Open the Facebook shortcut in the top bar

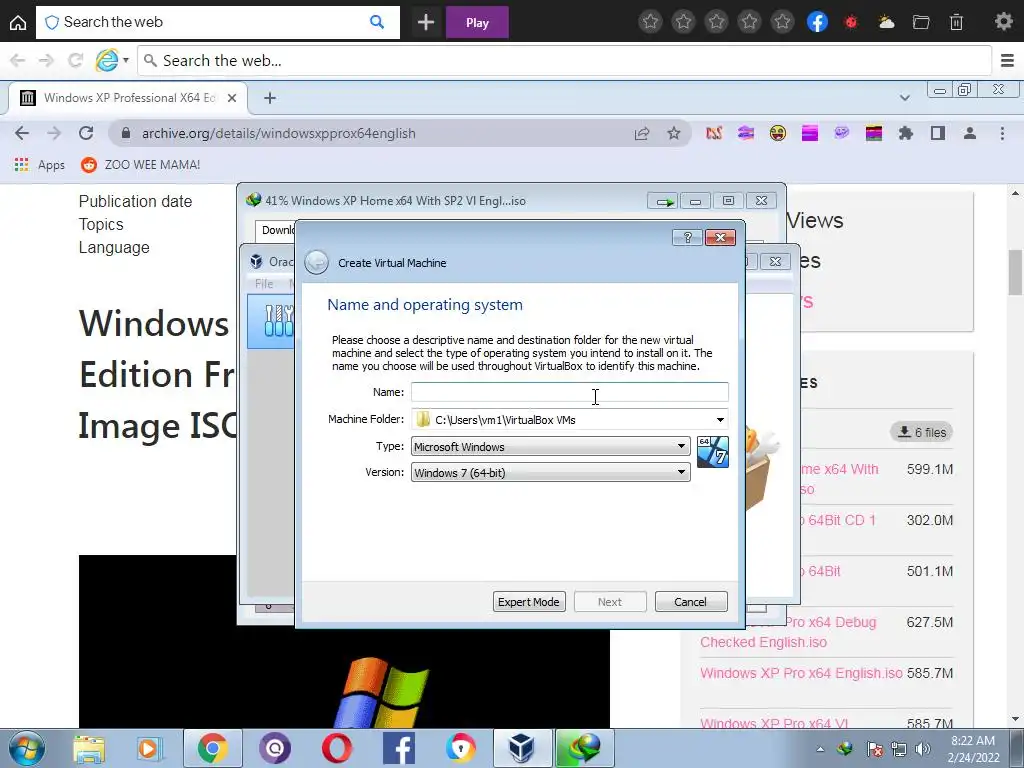tap(817, 22)
